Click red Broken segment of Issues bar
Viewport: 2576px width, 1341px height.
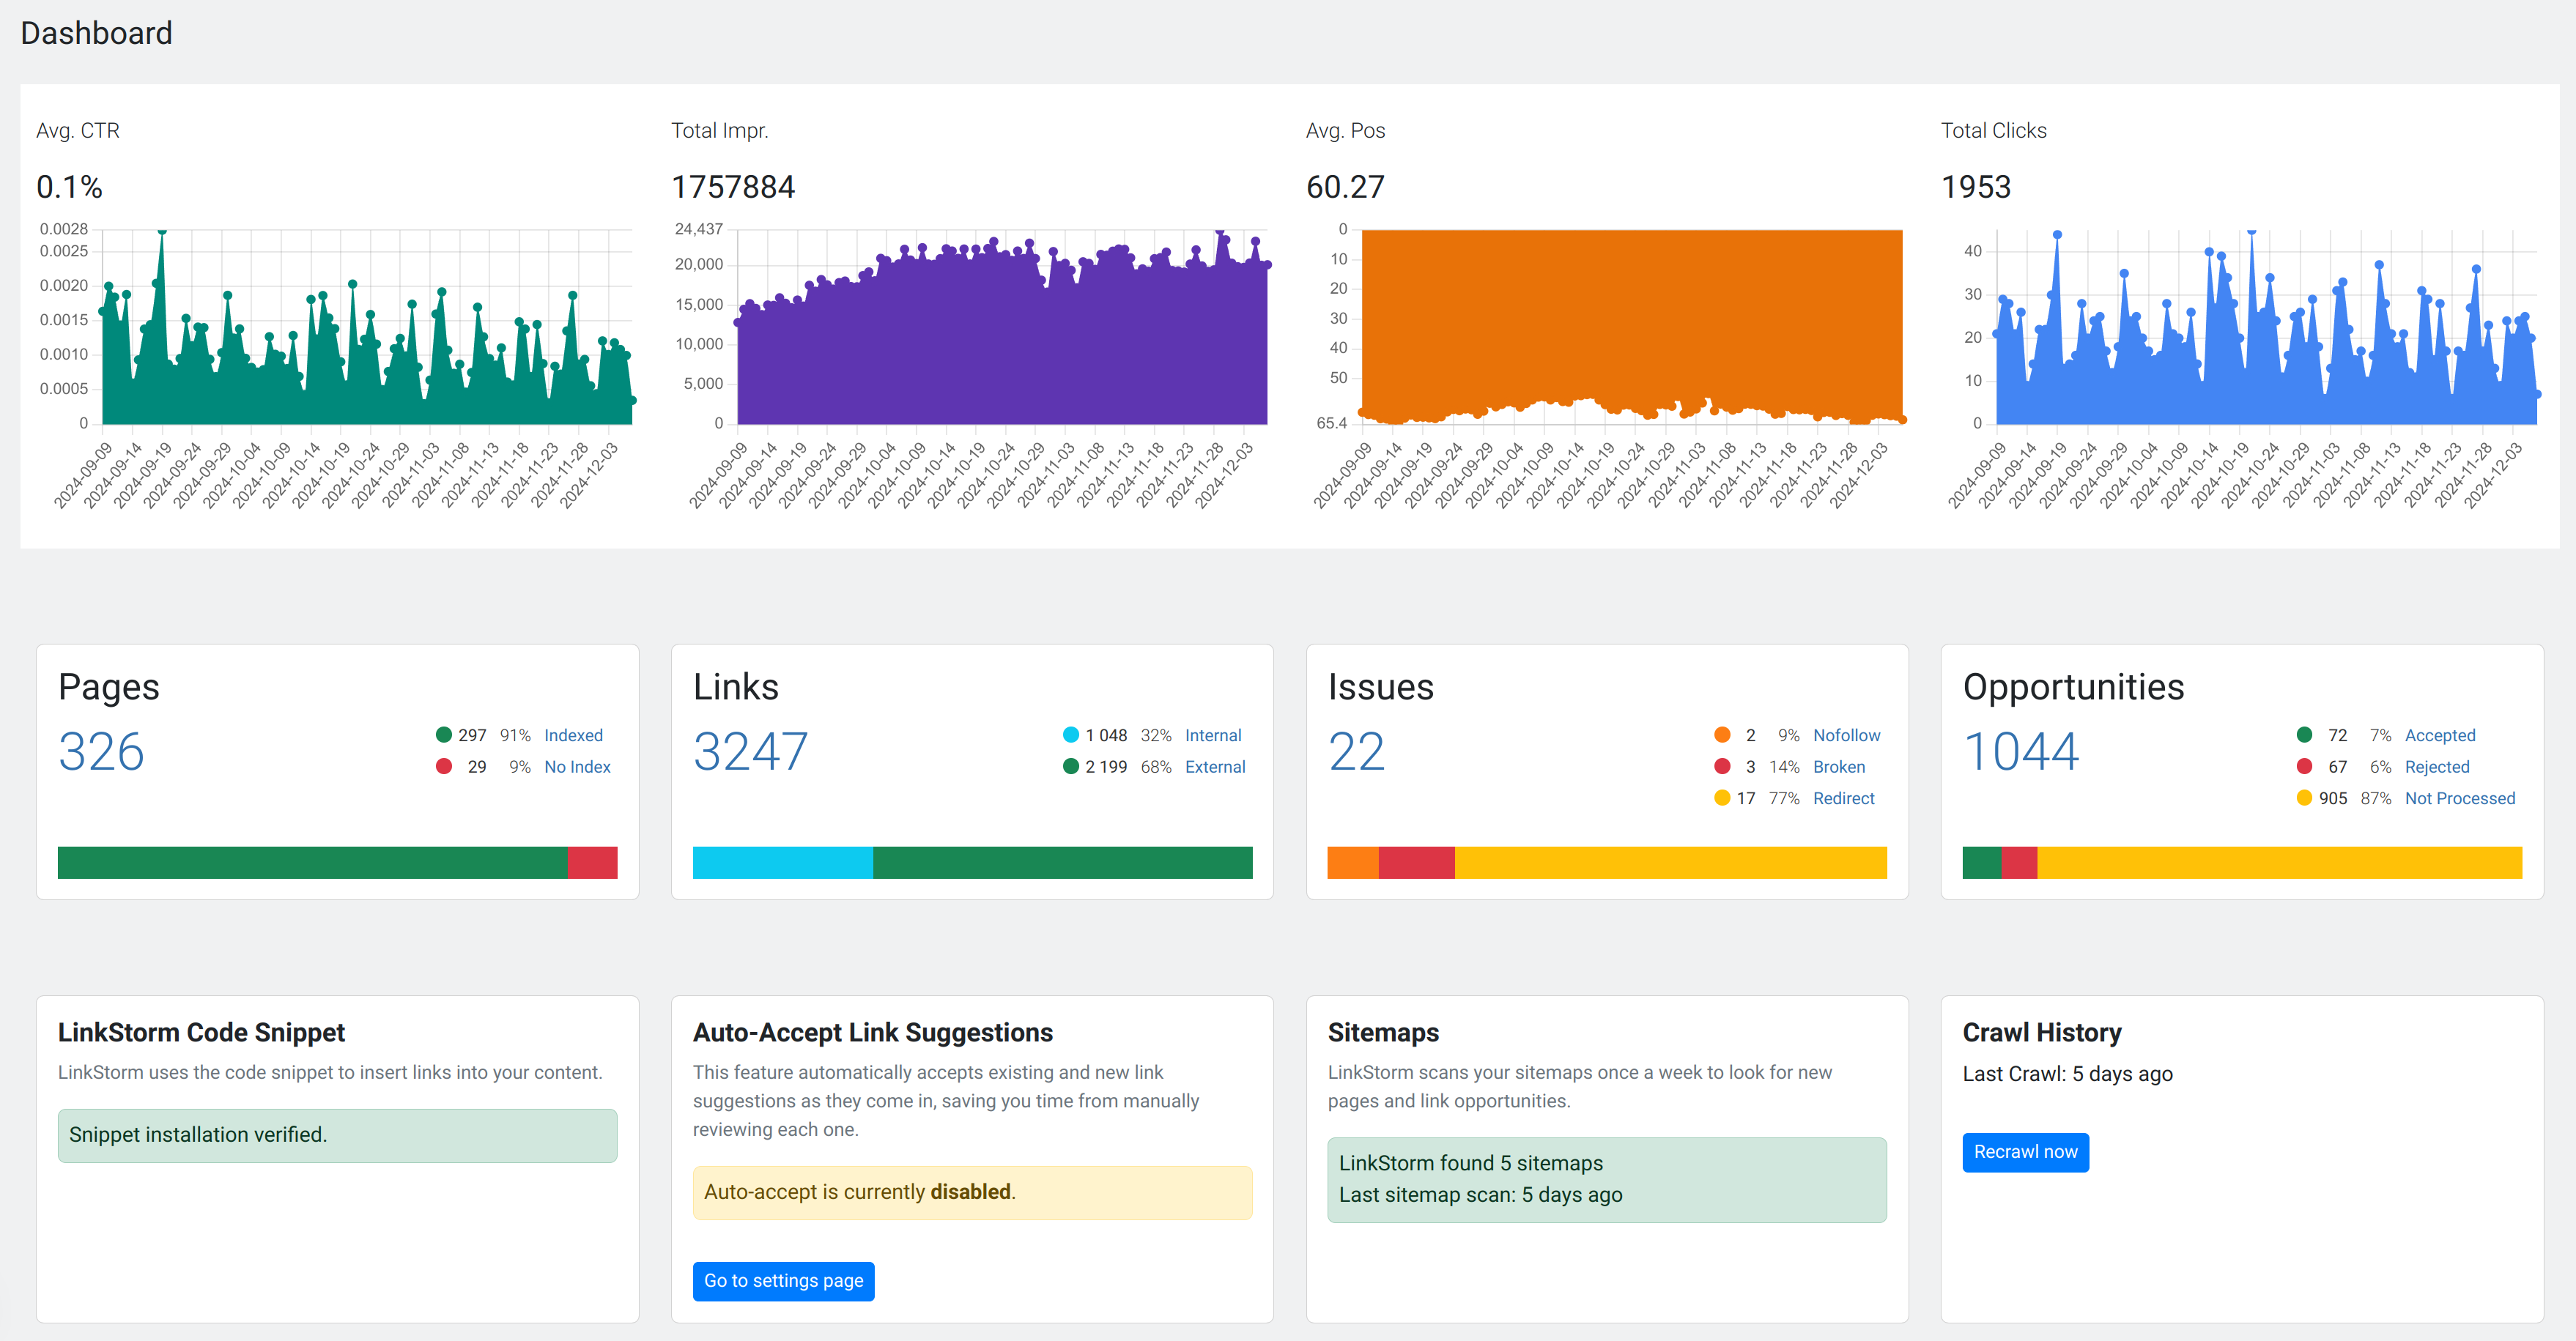[x=1417, y=863]
